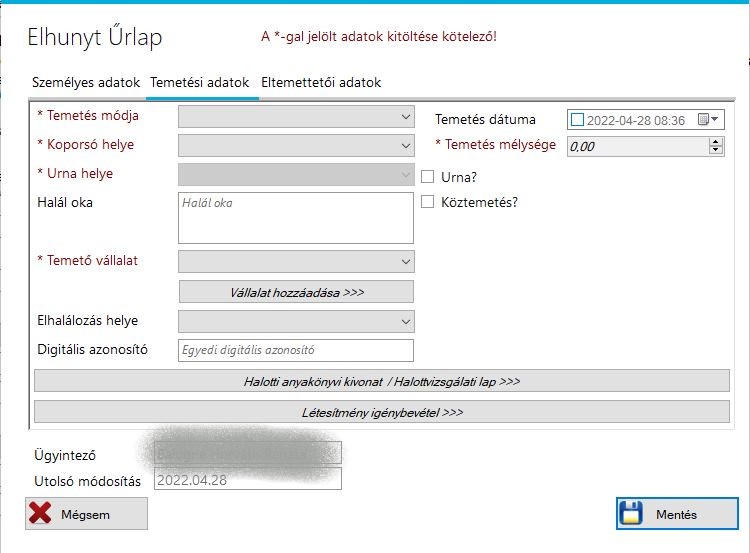This screenshot has height=553, width=750.
Task: Open the Eltemettetői adatok tab
Action: click(321, 82)
